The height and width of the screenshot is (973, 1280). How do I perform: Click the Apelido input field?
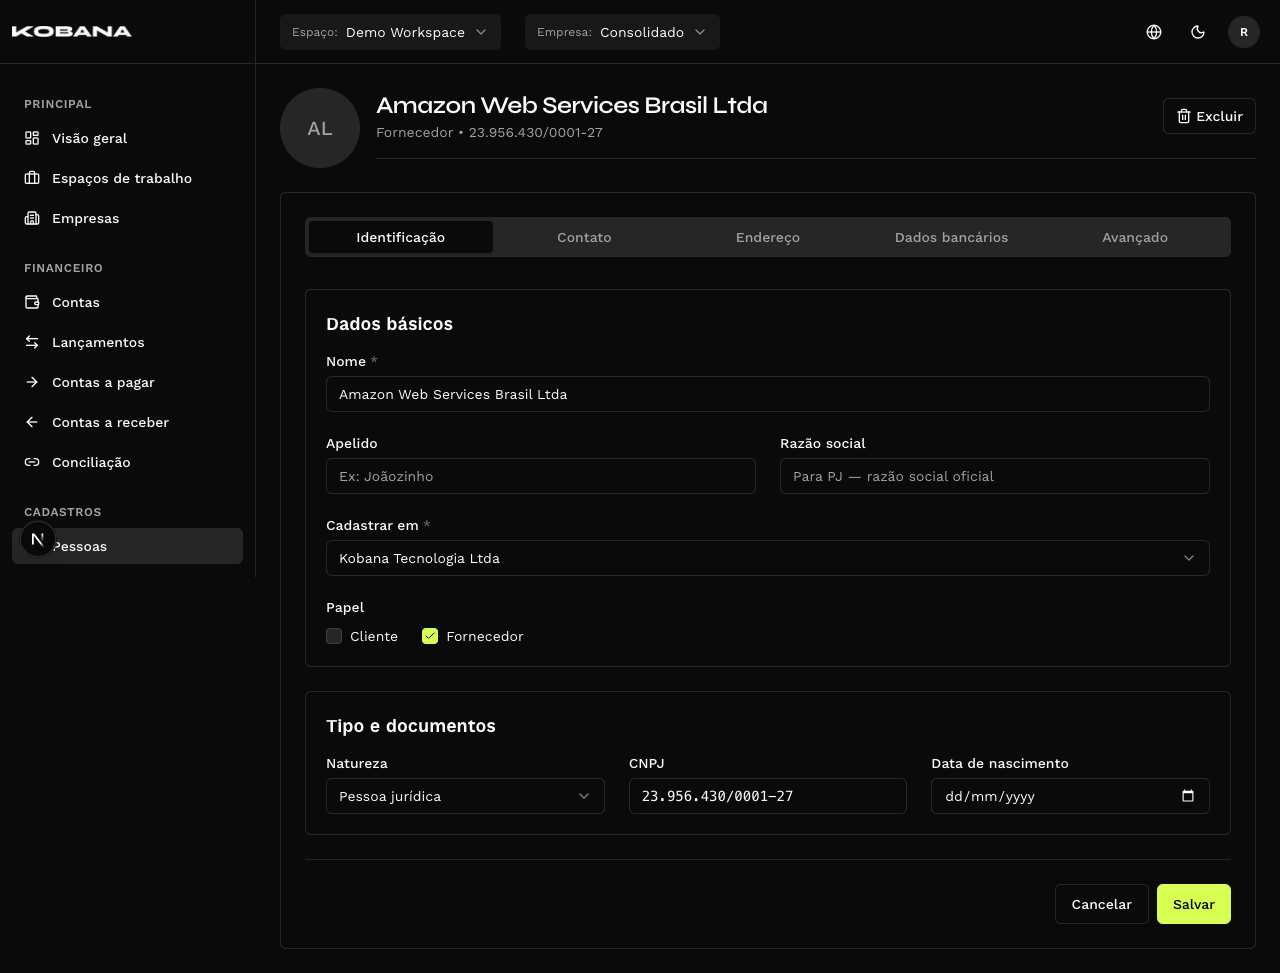541,476
